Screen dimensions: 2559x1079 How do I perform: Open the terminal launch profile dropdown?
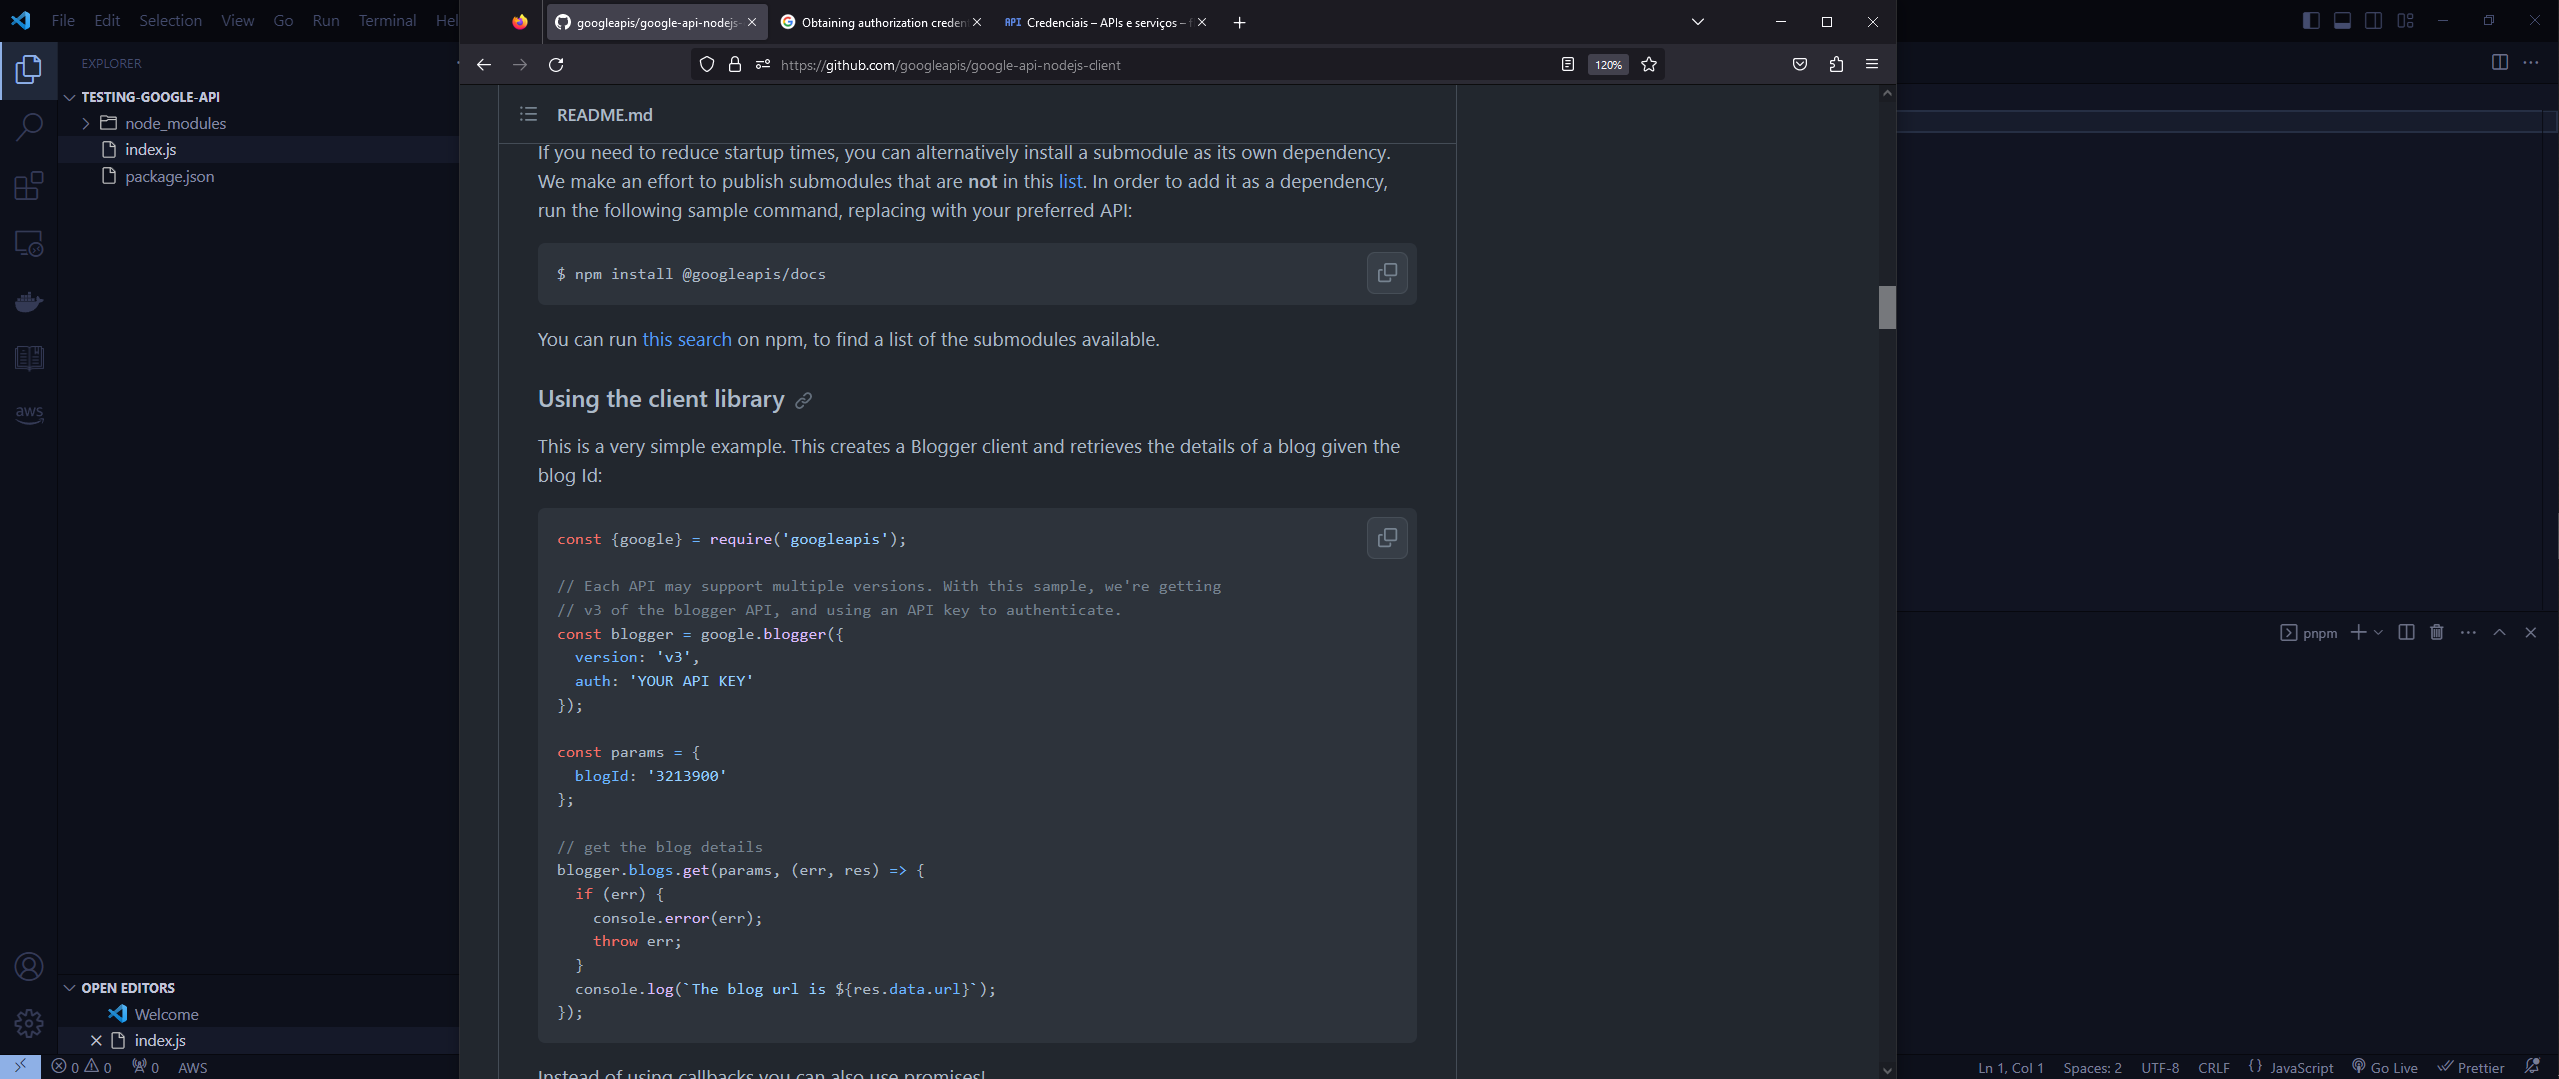tap(2378, 633)
